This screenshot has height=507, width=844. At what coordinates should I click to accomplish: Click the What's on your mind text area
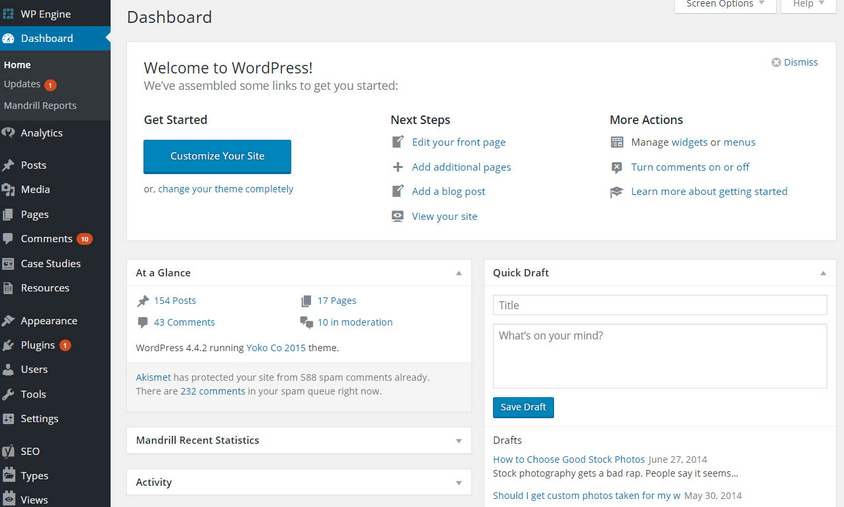pyautogui.click(x=660, y=356)
